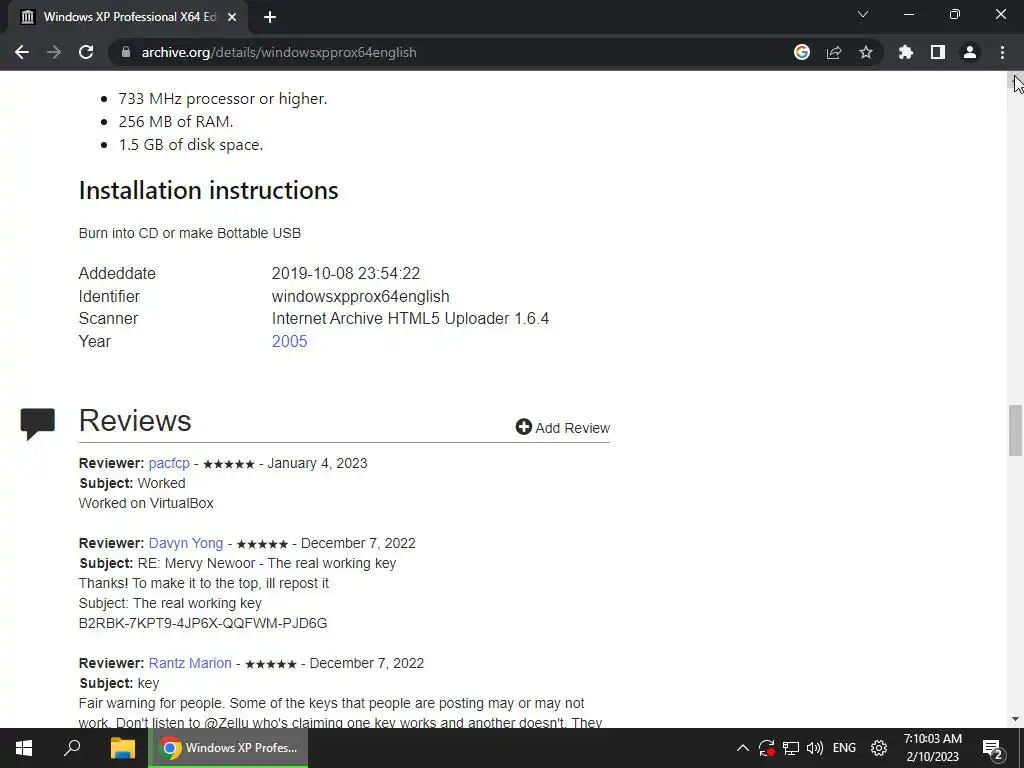
Task: View site information lock icon
Action: 126,52
